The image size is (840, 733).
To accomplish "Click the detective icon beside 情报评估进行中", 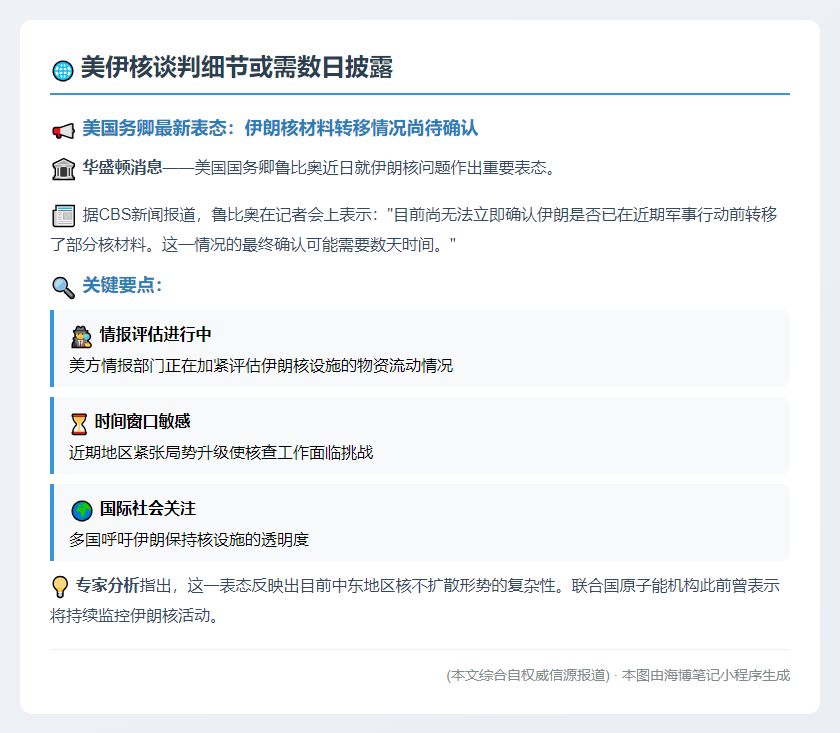I will point(81,337).
